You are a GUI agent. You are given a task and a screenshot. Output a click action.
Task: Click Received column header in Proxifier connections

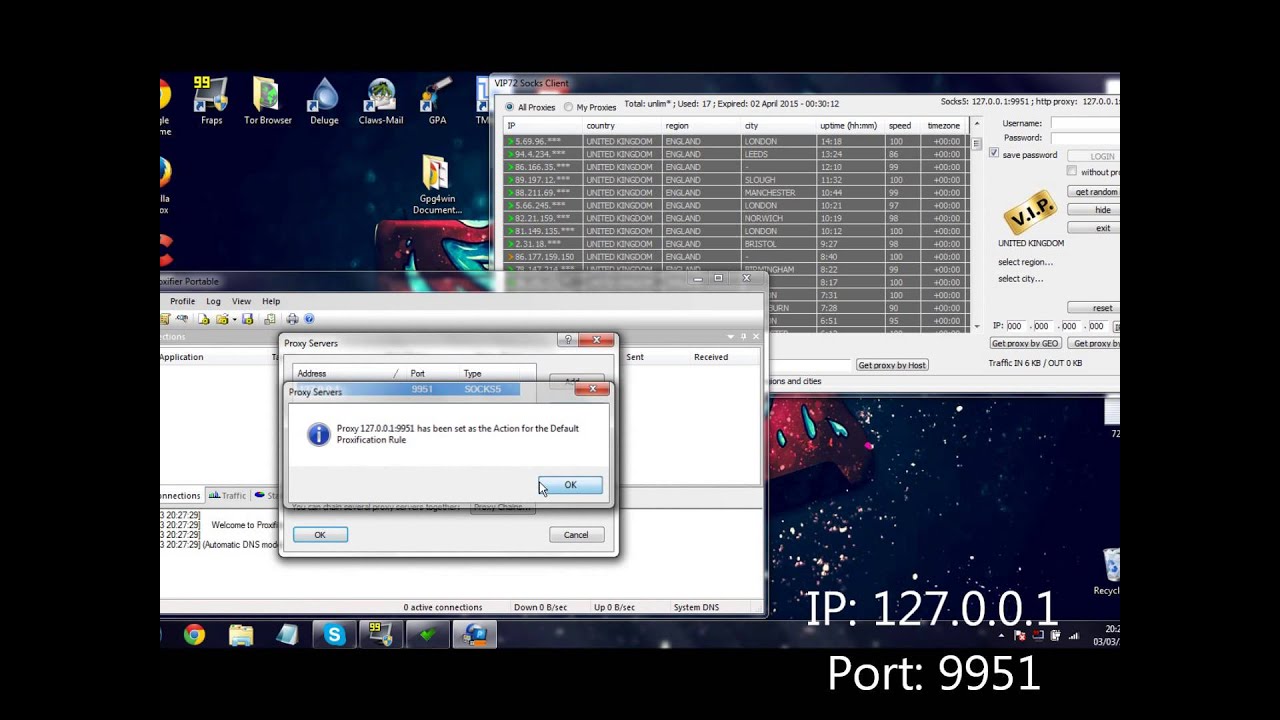pos(711,357)
